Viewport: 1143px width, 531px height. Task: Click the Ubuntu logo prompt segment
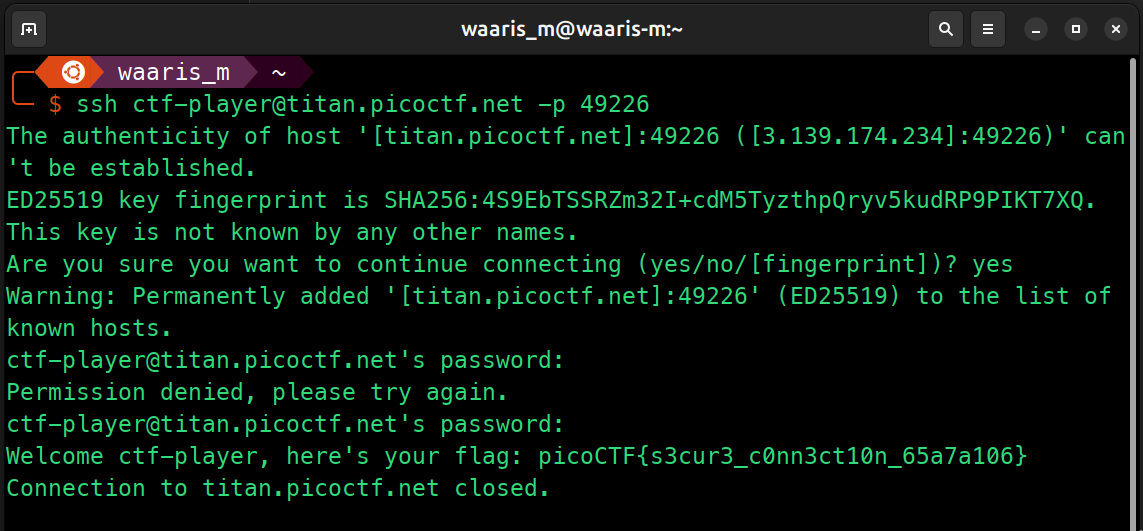pyautogui.click(x=73, y=72)
